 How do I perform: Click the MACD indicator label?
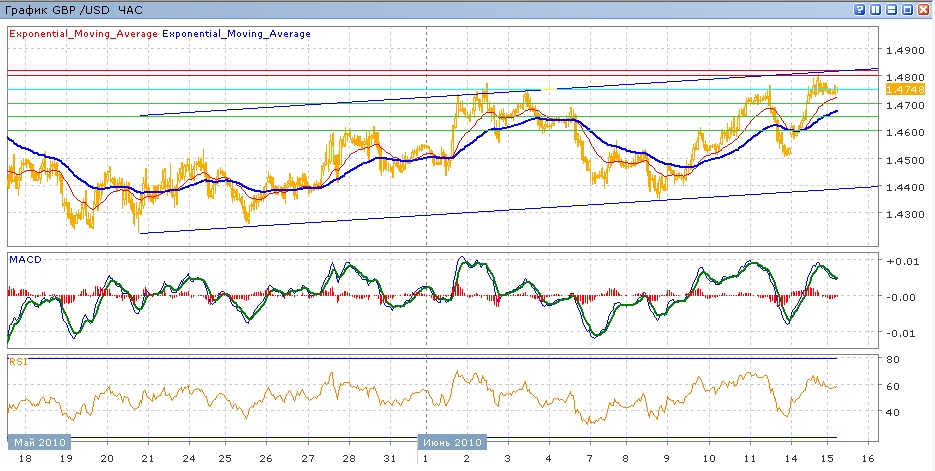pos(24,259)
